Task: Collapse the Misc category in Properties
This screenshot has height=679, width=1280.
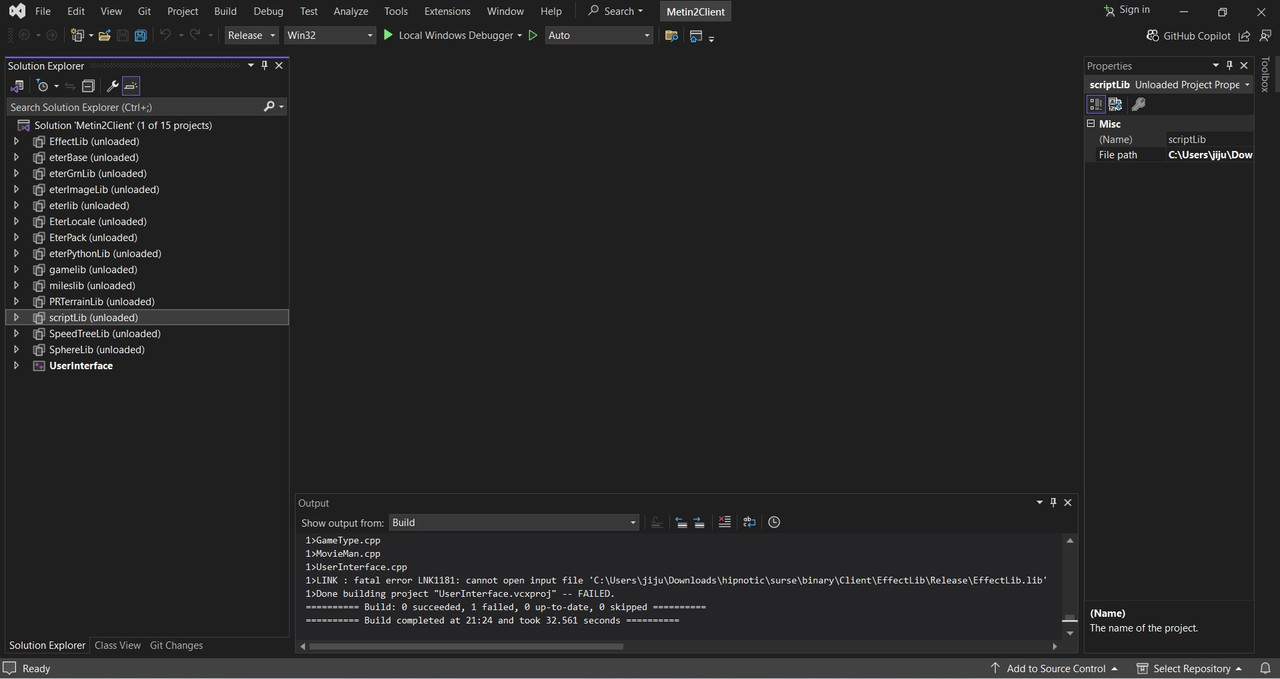Action: [1092, 124]
